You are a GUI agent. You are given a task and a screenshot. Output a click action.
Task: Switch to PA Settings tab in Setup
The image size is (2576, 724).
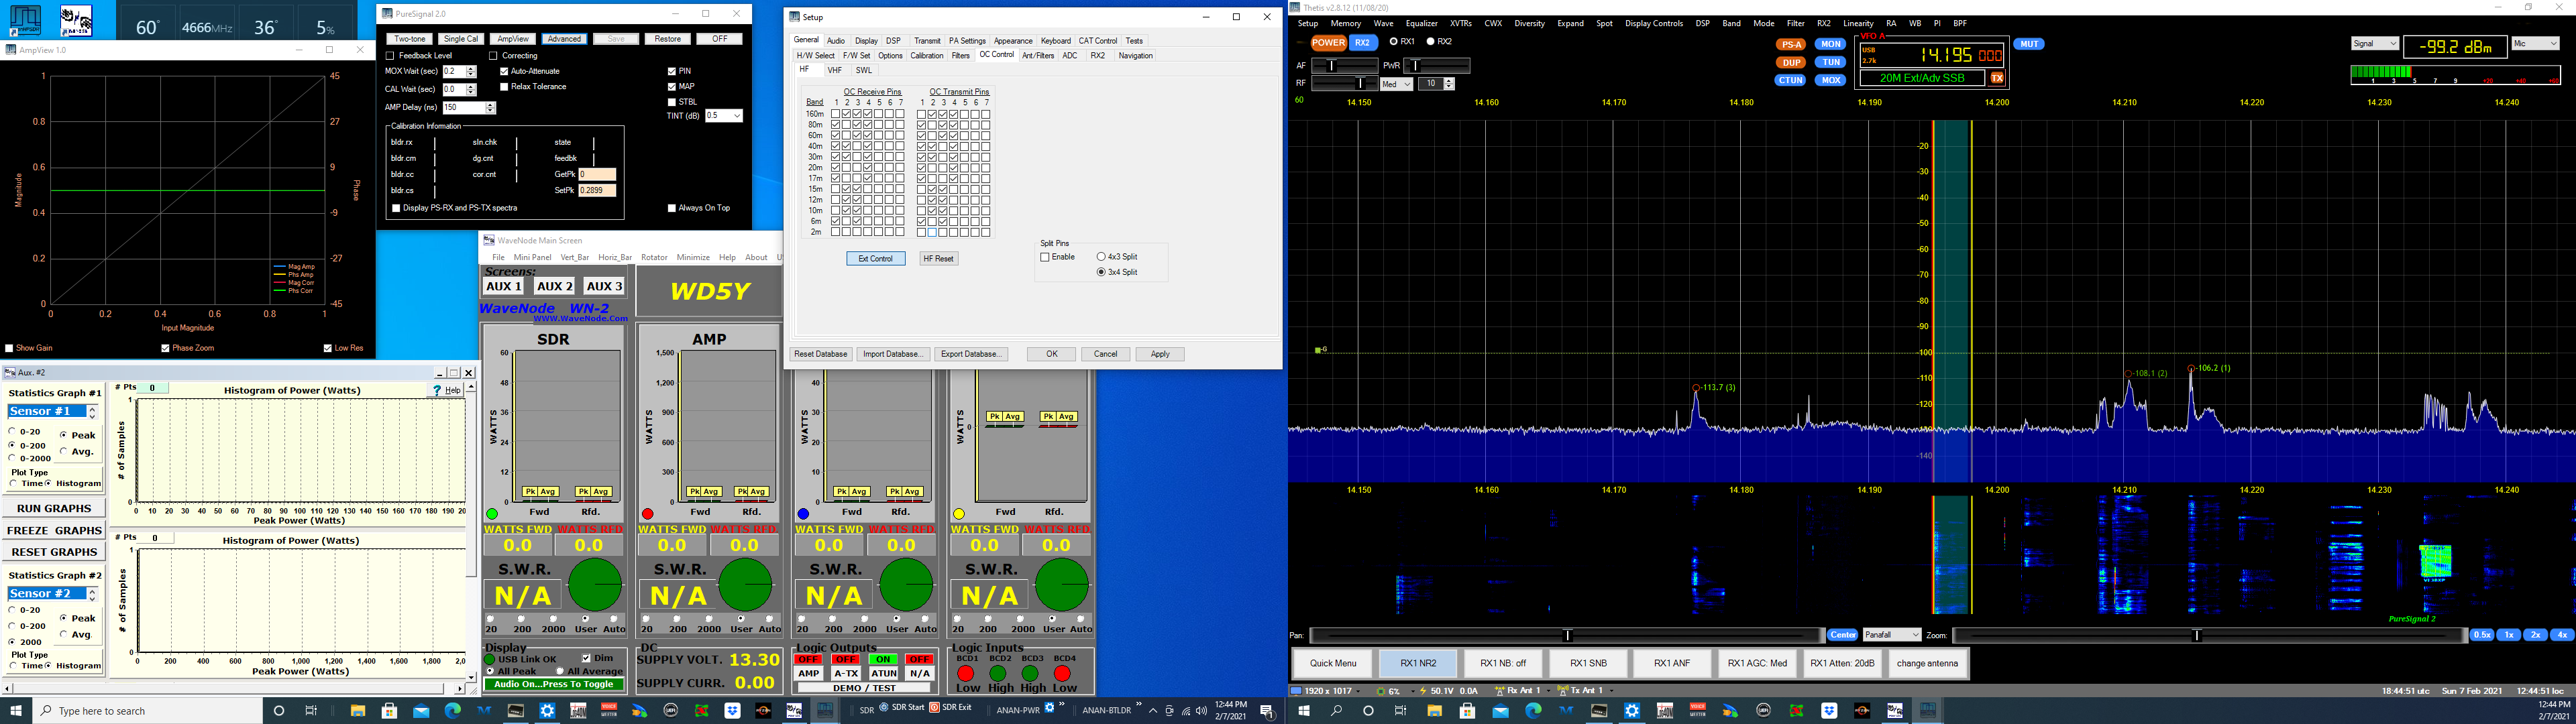point(967,41)
